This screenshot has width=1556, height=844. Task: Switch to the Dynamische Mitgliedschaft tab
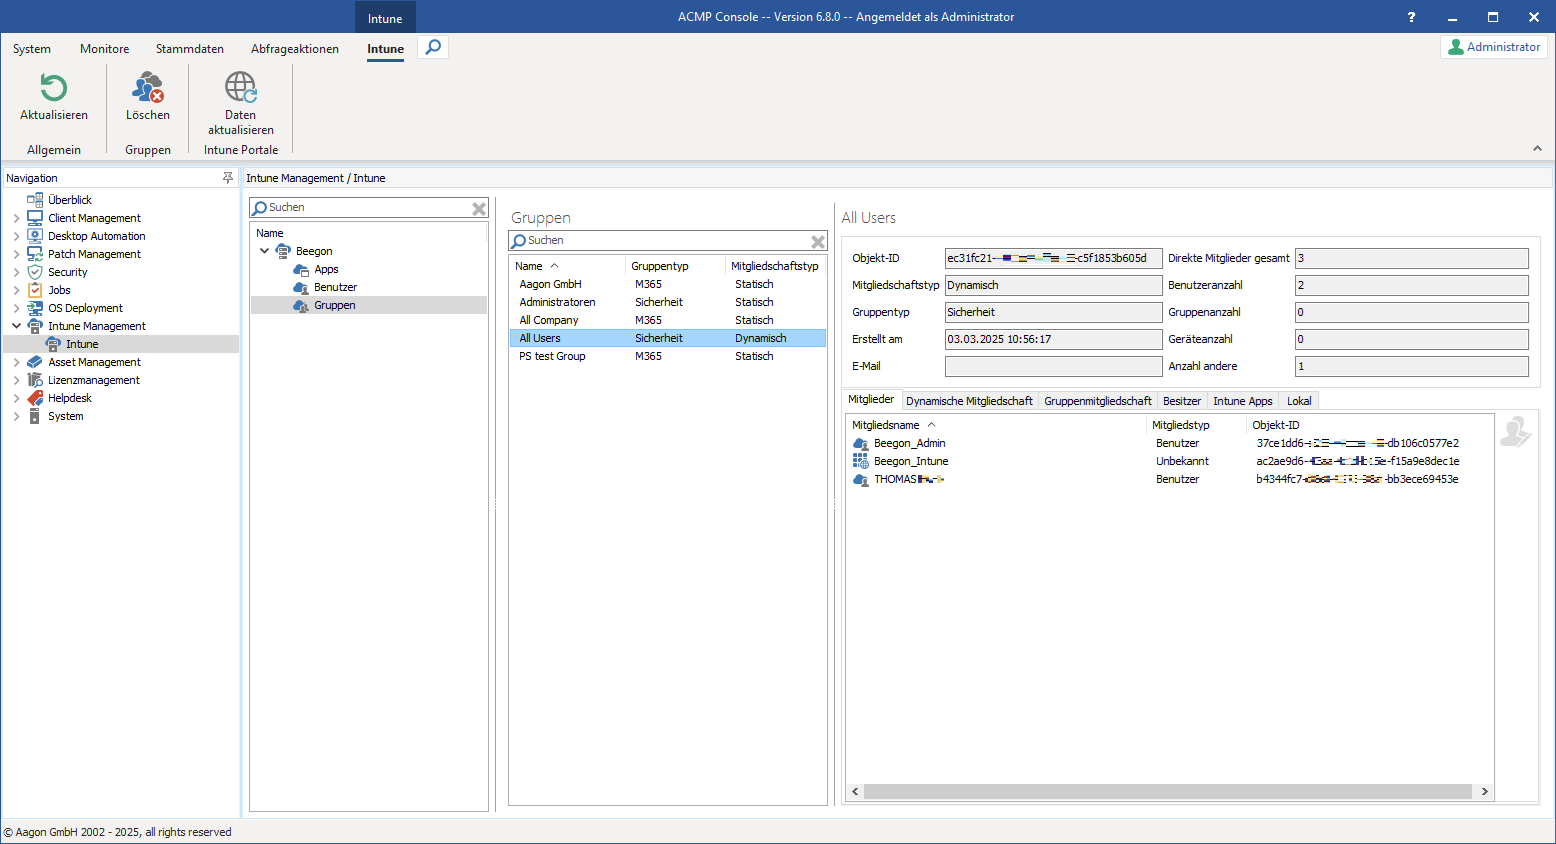pos(968,401)
